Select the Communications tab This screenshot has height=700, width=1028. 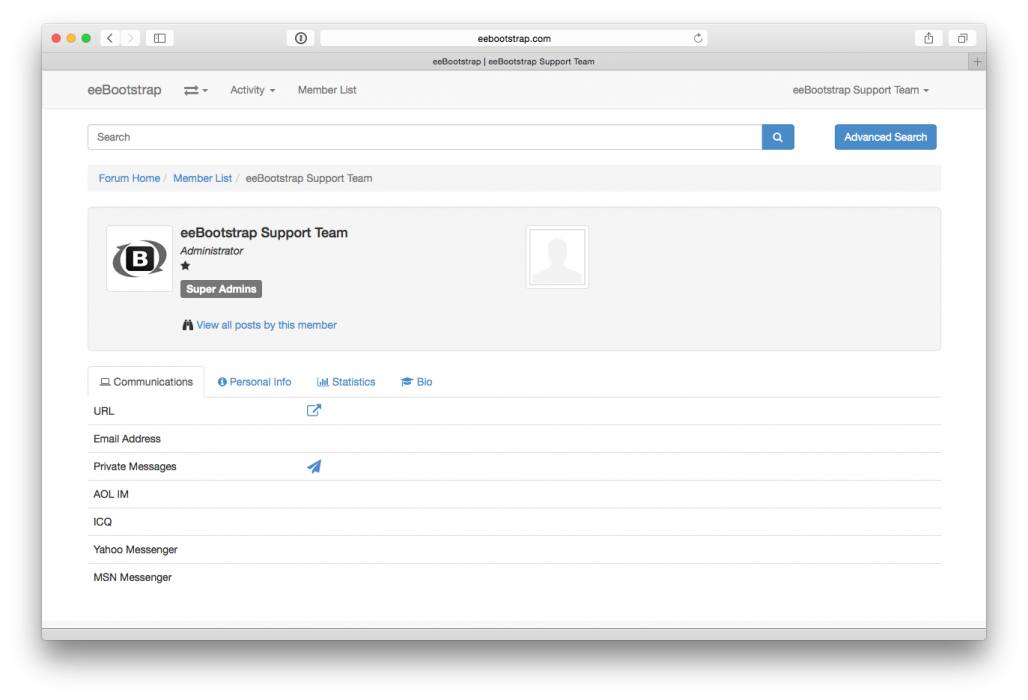[146, 381]
